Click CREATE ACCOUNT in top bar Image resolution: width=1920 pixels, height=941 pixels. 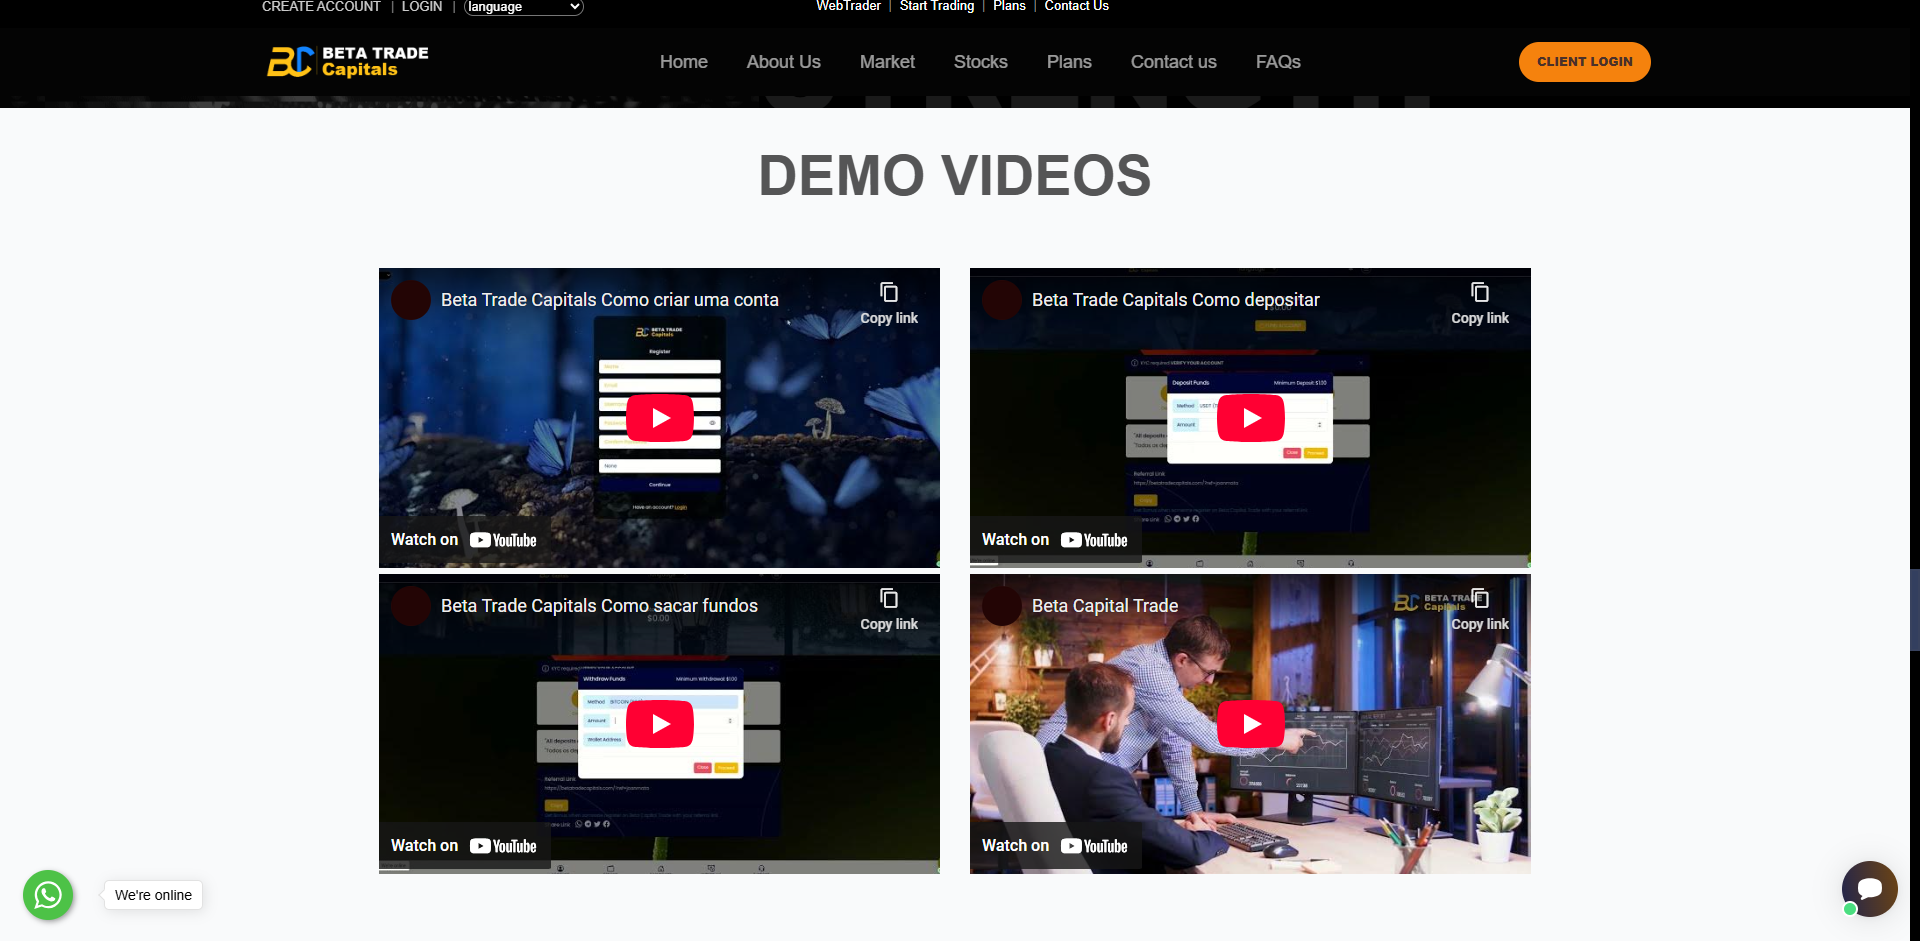coord(321,7)
